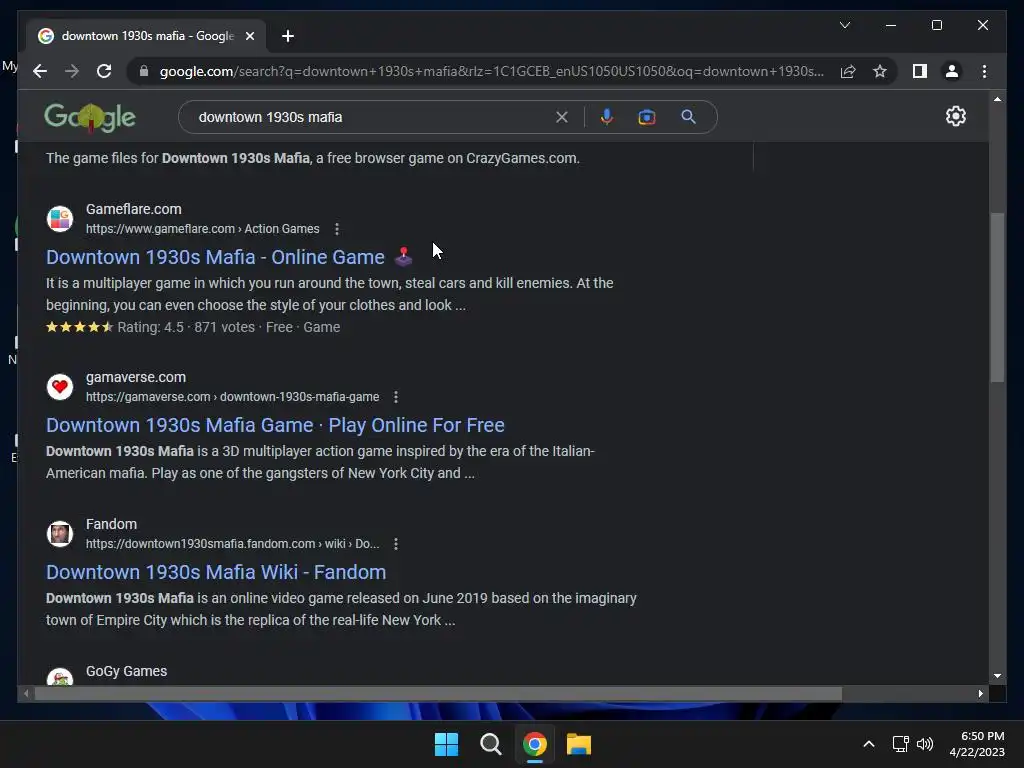Open the "About this result" menu for Fandom
1024x768 pixels.
(x=396, y=543)
